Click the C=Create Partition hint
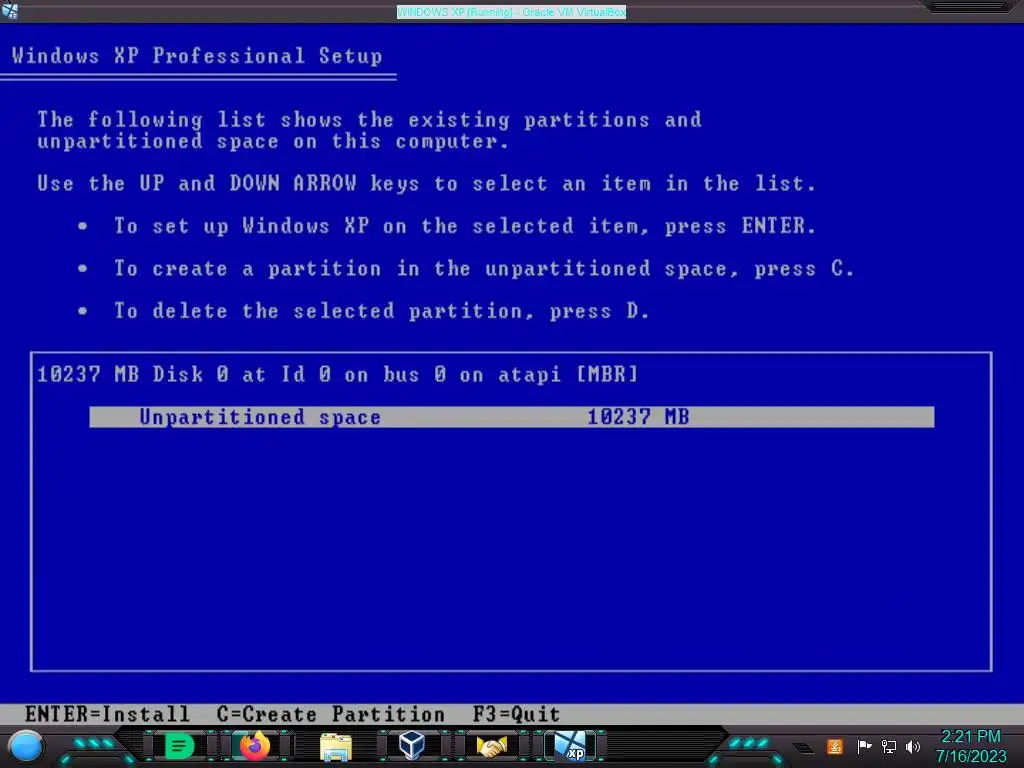 coord(330,714)
